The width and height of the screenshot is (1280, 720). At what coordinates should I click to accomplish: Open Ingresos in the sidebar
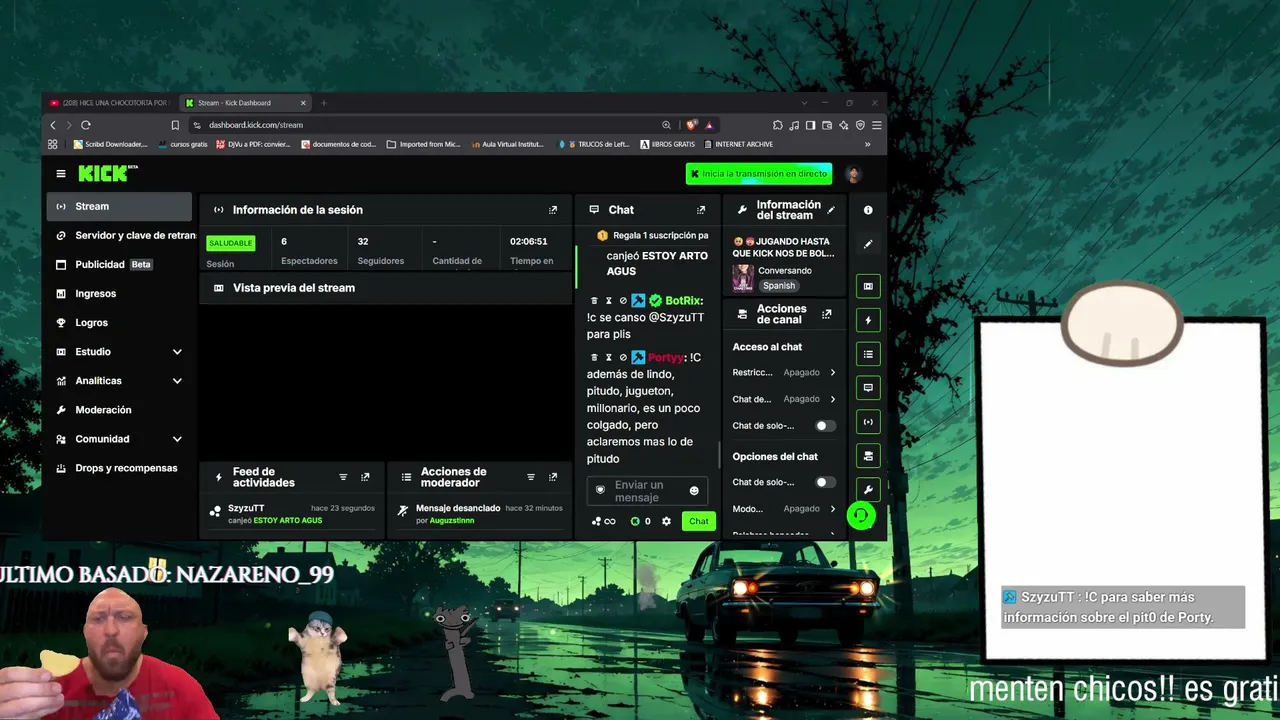pos(118,293)
